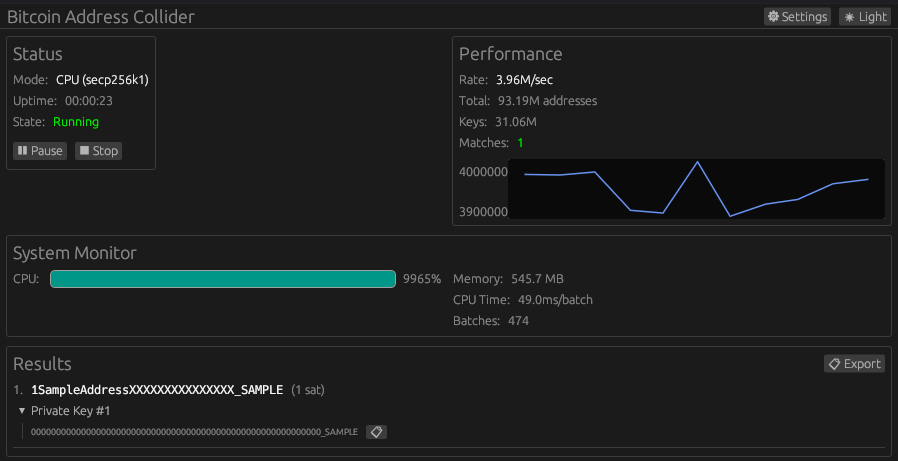Click the Running state value
Viewport: 898px width, 461px height.
click(x=76, y=122)
